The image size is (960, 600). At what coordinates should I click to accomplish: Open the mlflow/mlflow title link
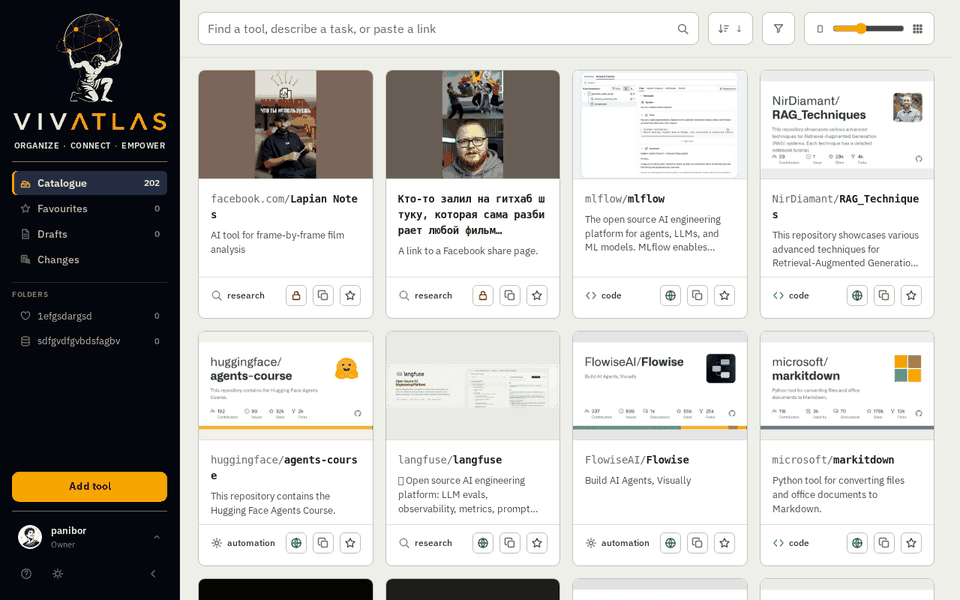click(624, 198)
